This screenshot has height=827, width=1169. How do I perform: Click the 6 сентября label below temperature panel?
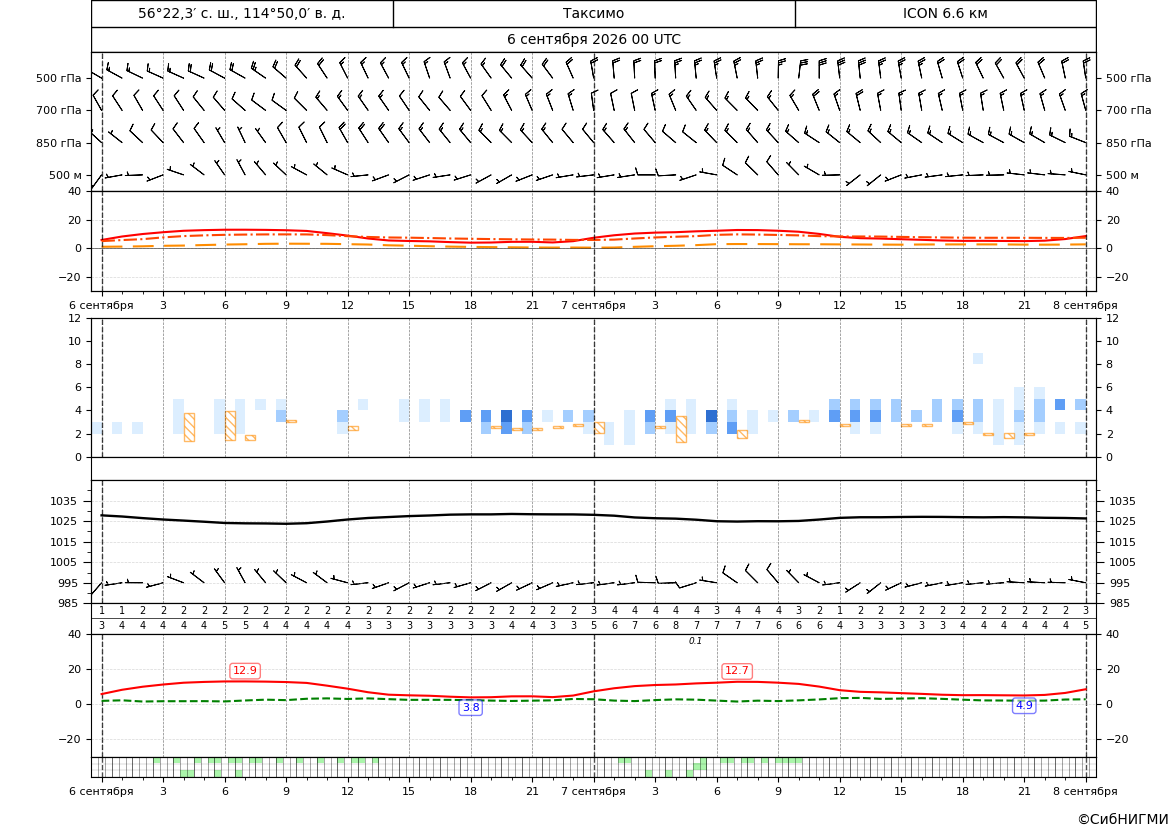tap(101, 305)
